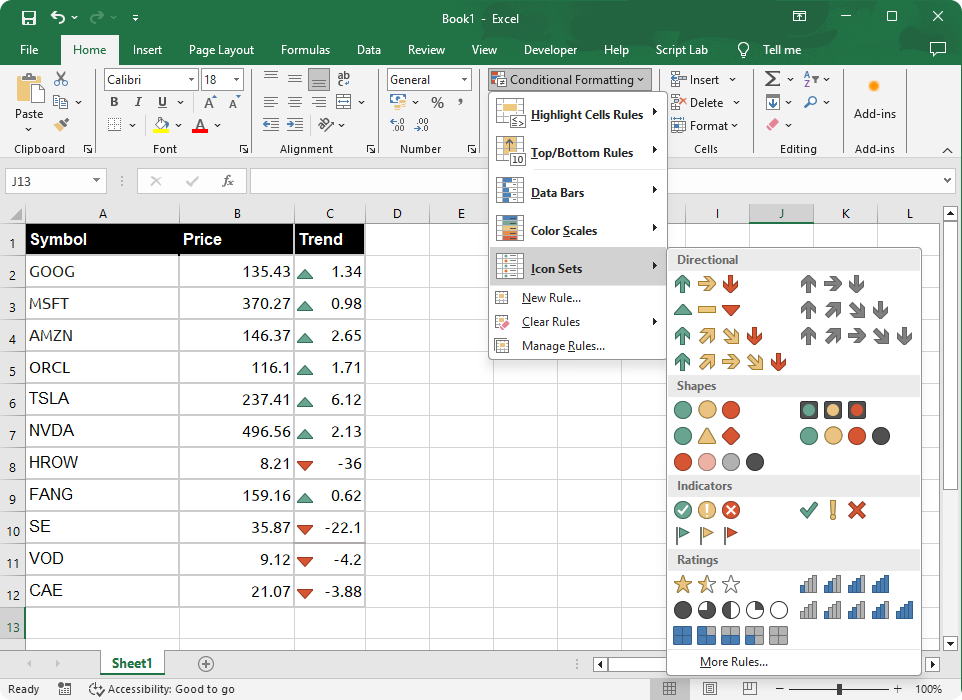Click the new sheet plus button
This screenshot has height=700, width=962.
point(206,663)
